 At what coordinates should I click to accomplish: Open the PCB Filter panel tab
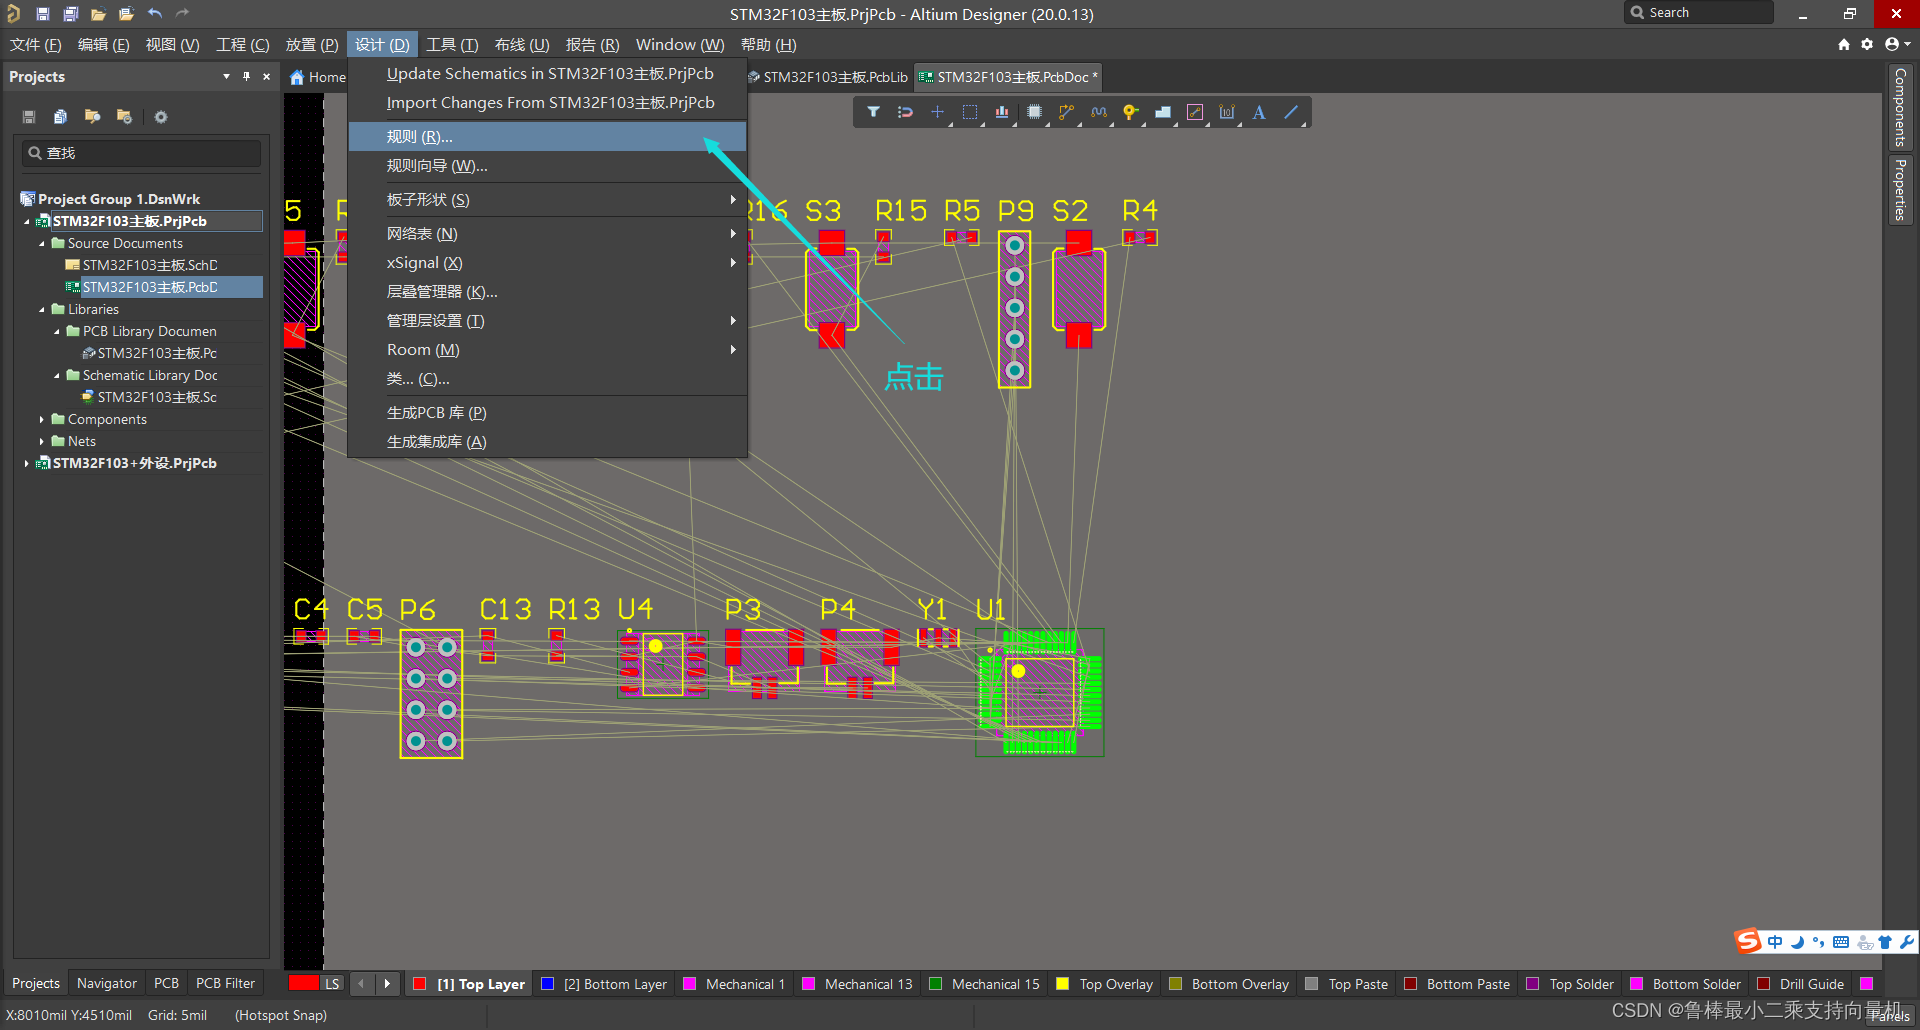225,984
